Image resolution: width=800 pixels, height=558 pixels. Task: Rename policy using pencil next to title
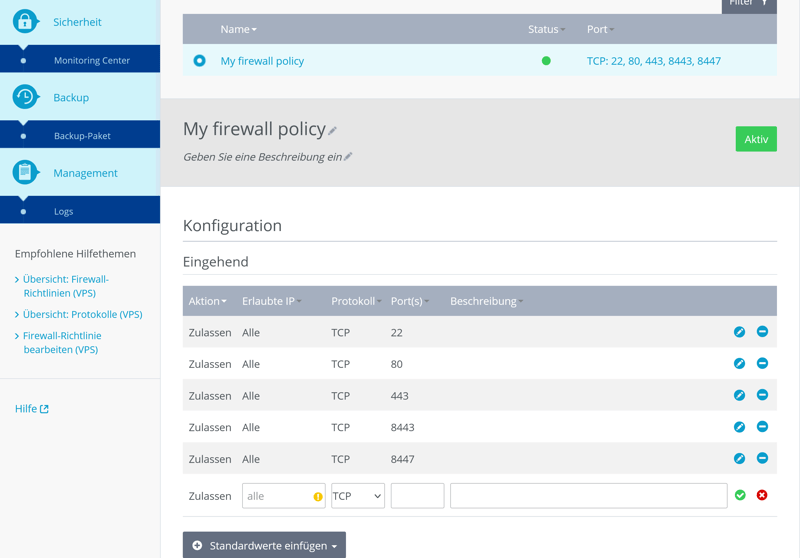click(333, 130)
